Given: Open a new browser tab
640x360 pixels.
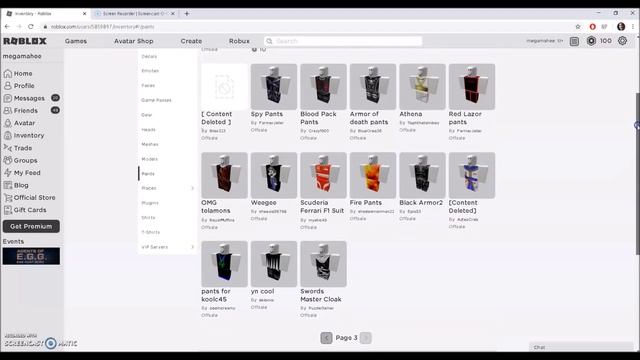Looking at the screenshot, I should coord(187,13).
